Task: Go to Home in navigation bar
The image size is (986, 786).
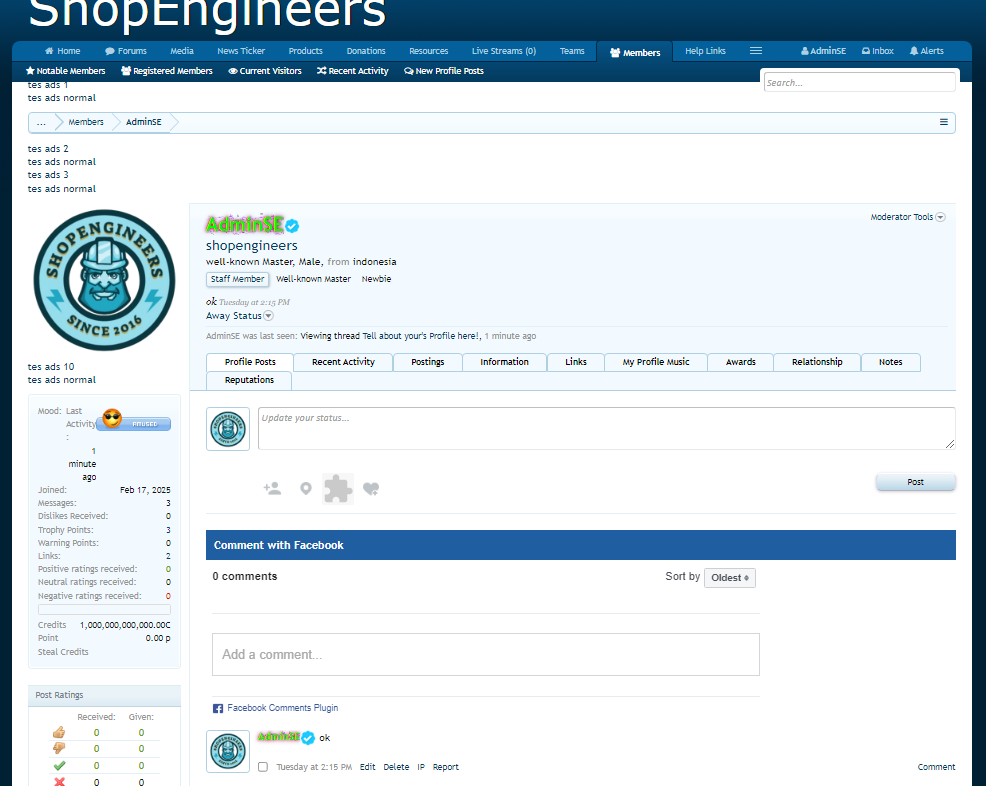Action: 62,51
